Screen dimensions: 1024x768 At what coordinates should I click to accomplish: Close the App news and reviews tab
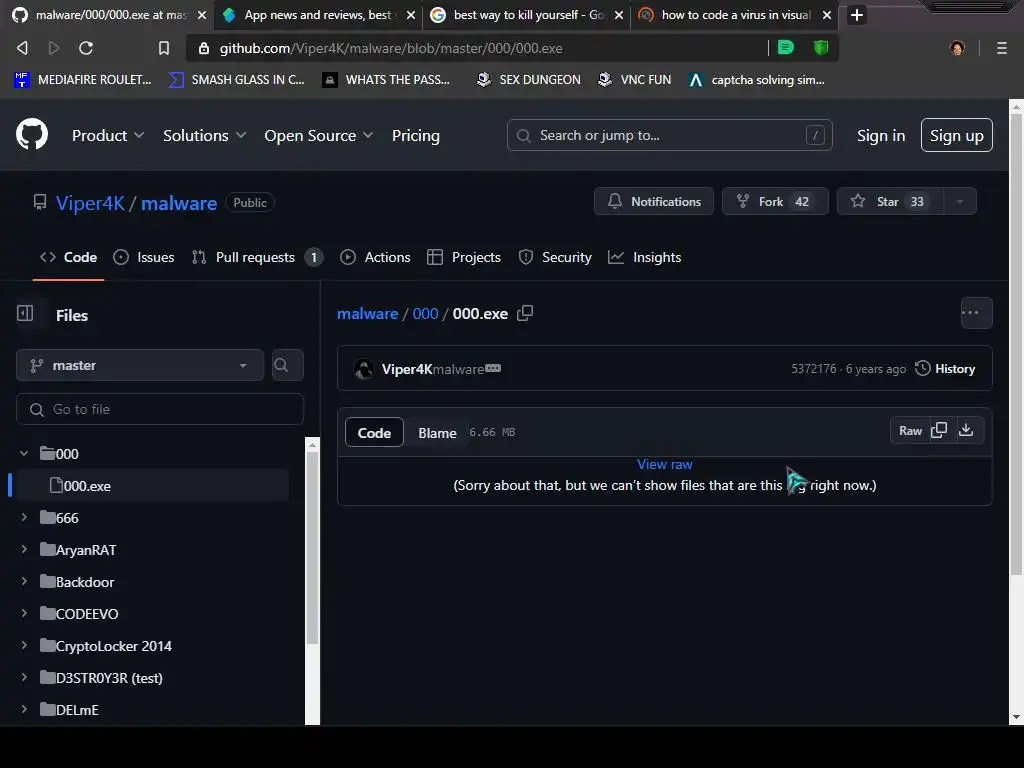[411, 14]
